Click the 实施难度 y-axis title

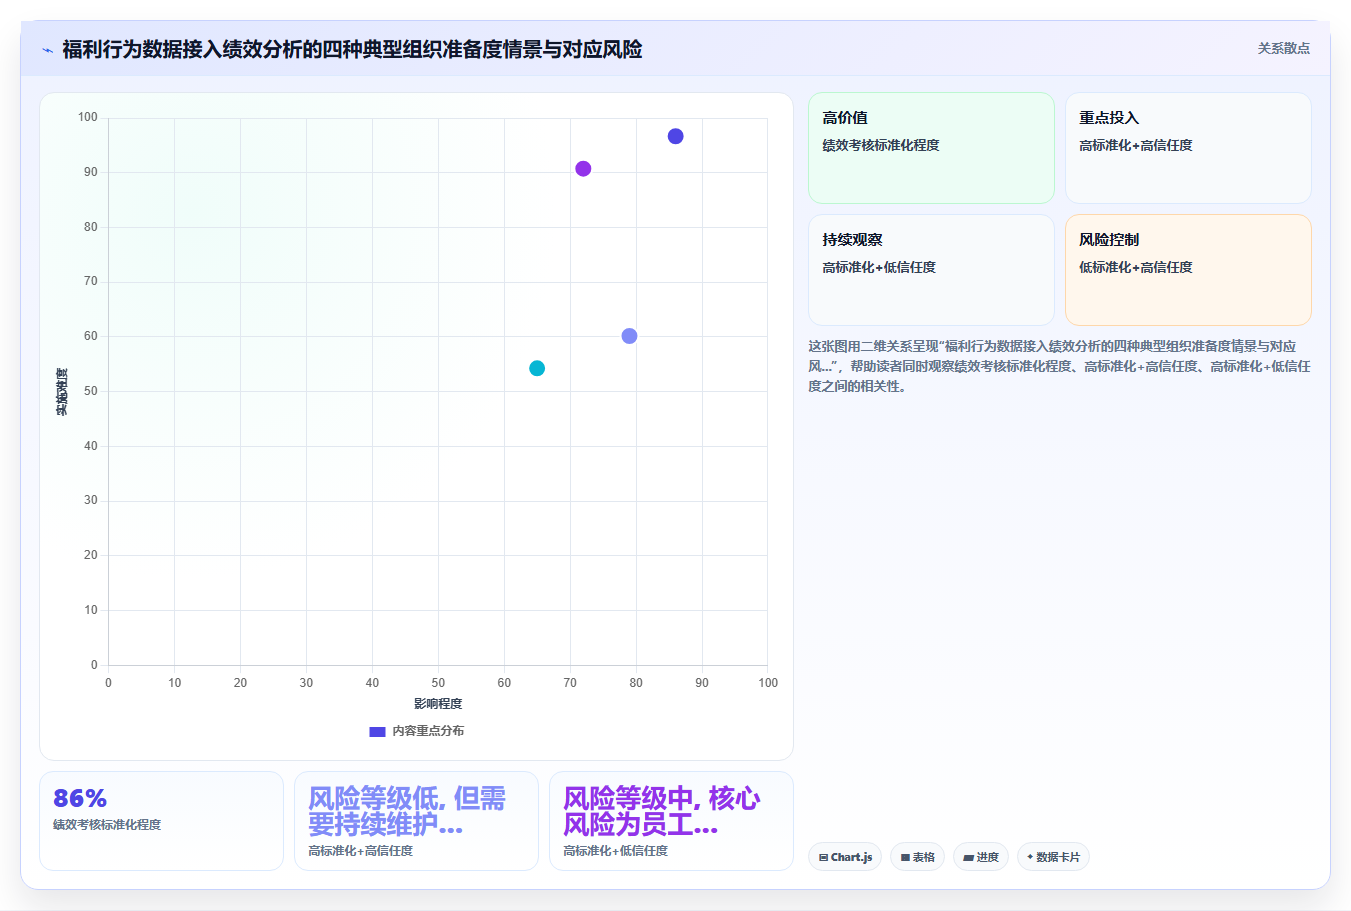[x=62, y=391]
